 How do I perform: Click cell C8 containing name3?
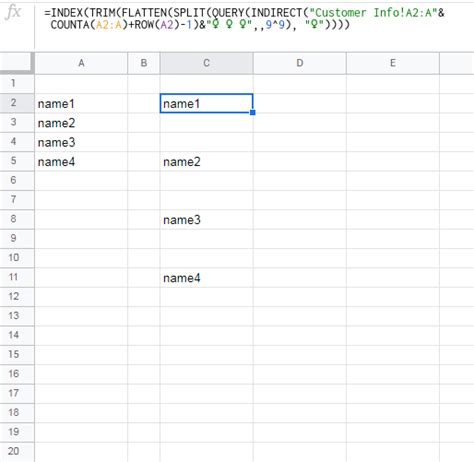coord(206,220)
